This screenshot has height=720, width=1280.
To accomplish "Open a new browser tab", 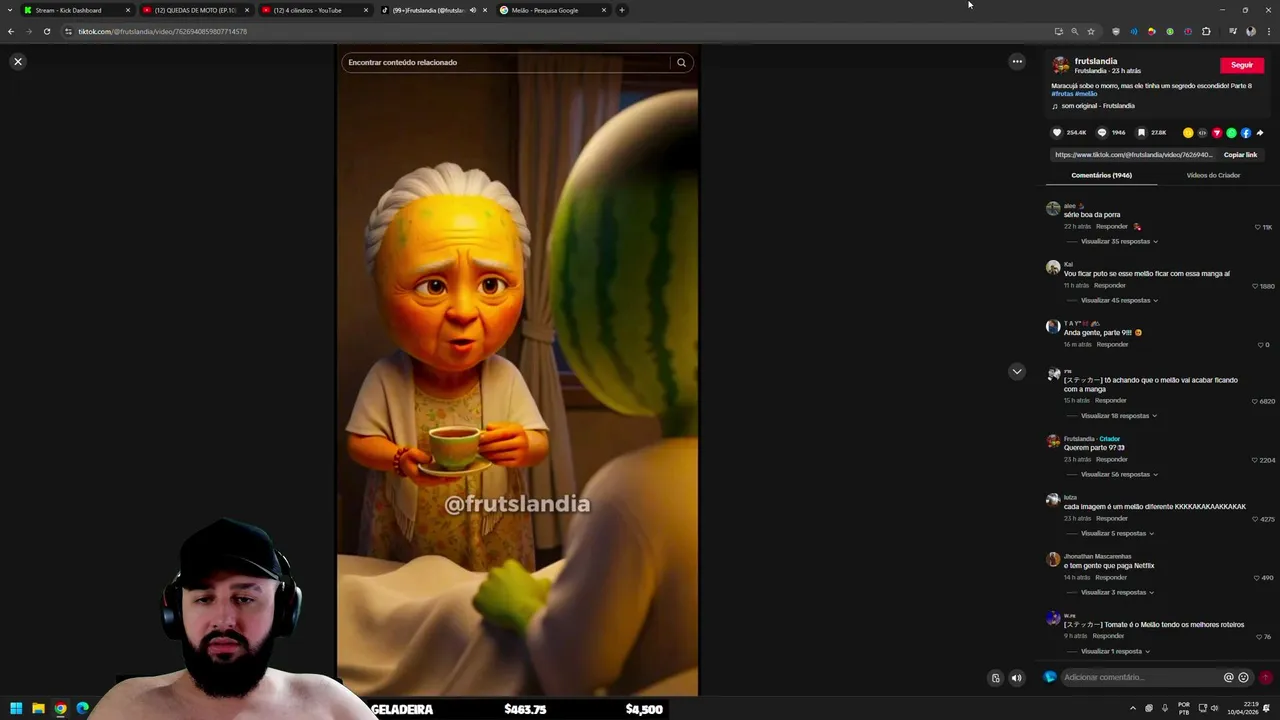I will [622, 10].
